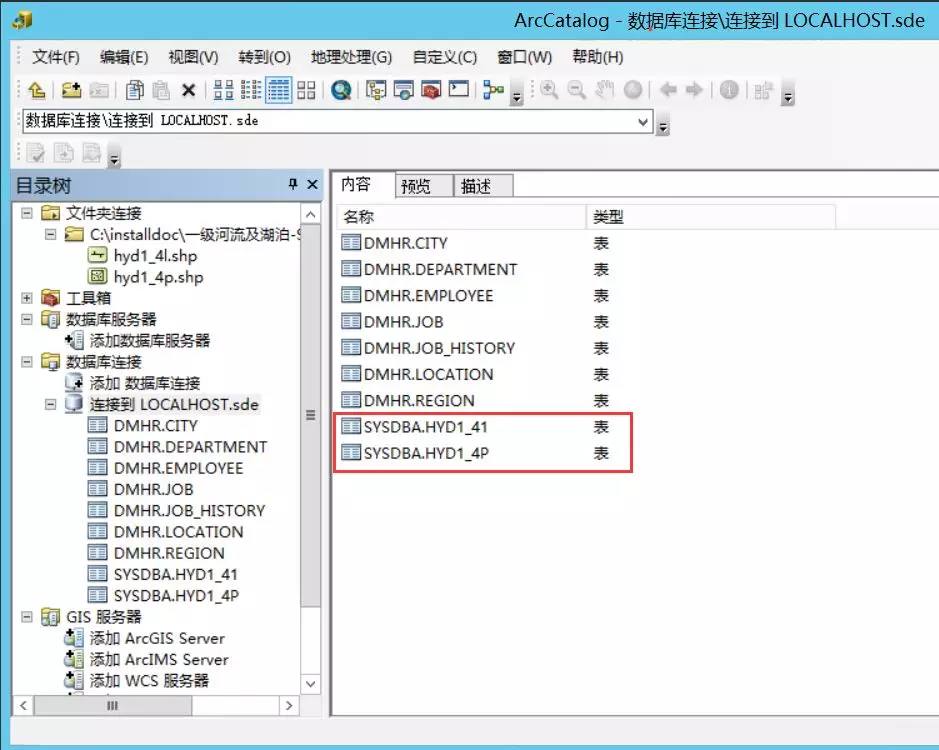Open the 视图(V) menu
The image size is (939, 750).
pos(193,57)
